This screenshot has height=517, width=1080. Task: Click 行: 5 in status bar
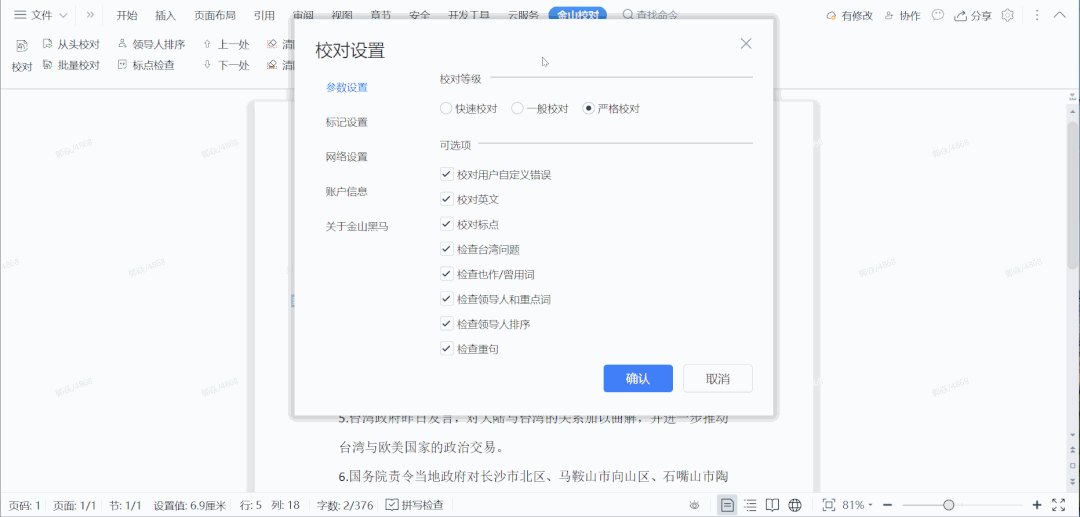click(x=251, y=505)
